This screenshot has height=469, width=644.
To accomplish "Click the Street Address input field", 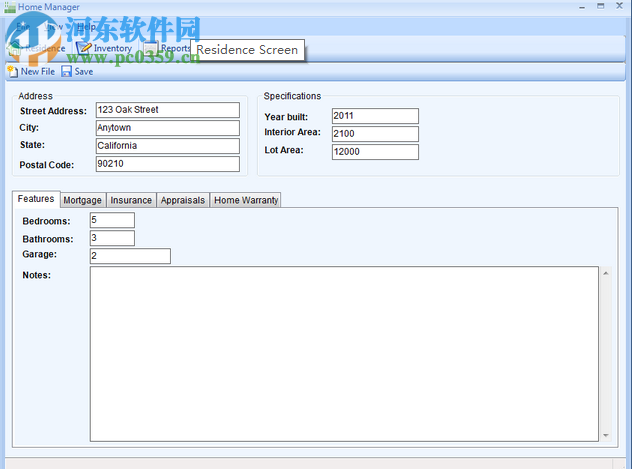I will 168,110.
